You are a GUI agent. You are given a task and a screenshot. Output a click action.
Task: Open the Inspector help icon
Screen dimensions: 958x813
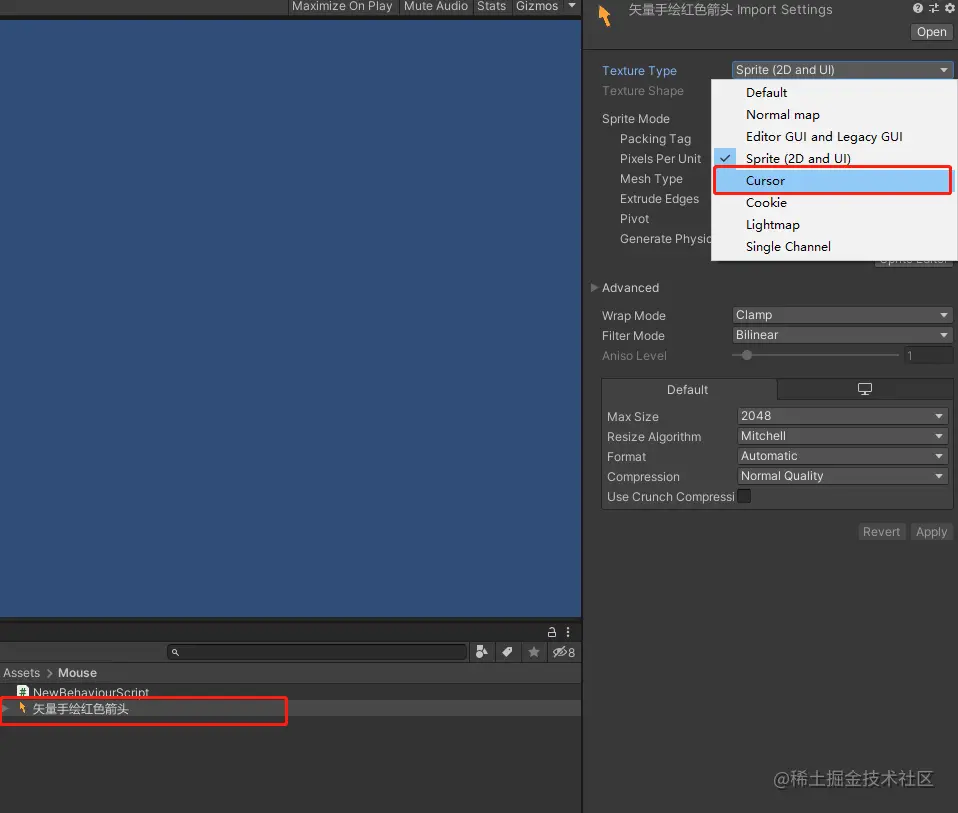coord(918,8)
